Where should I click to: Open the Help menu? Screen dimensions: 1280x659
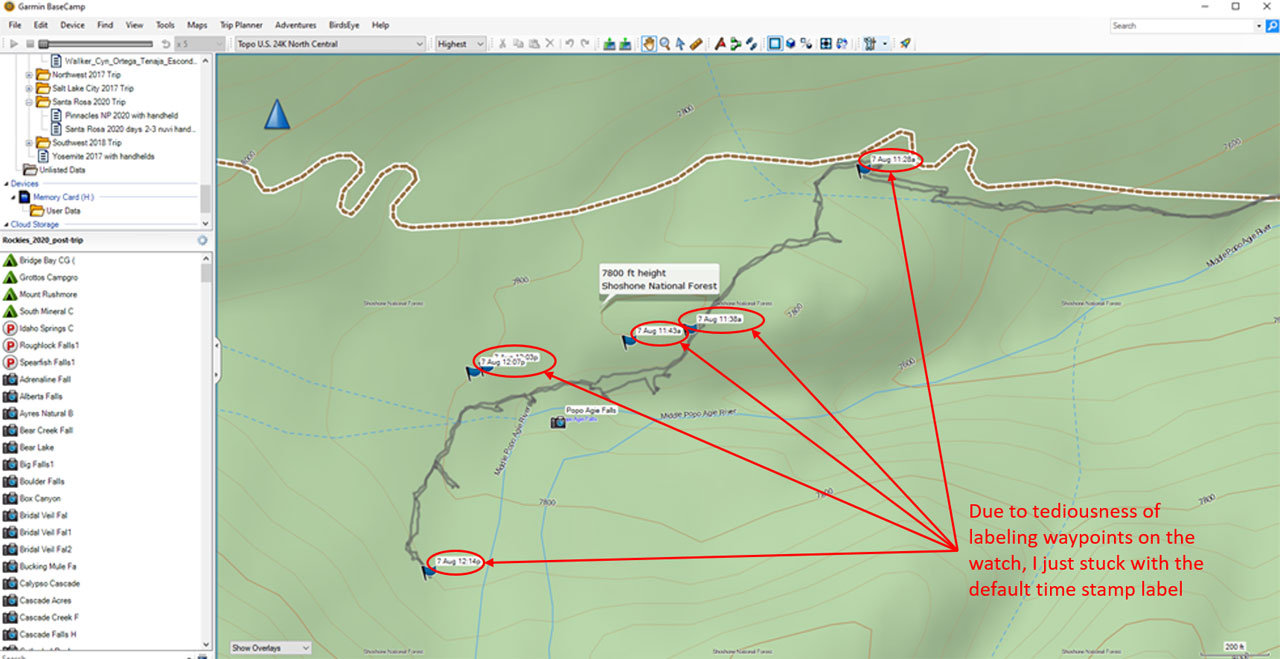(x=380, y=25)
